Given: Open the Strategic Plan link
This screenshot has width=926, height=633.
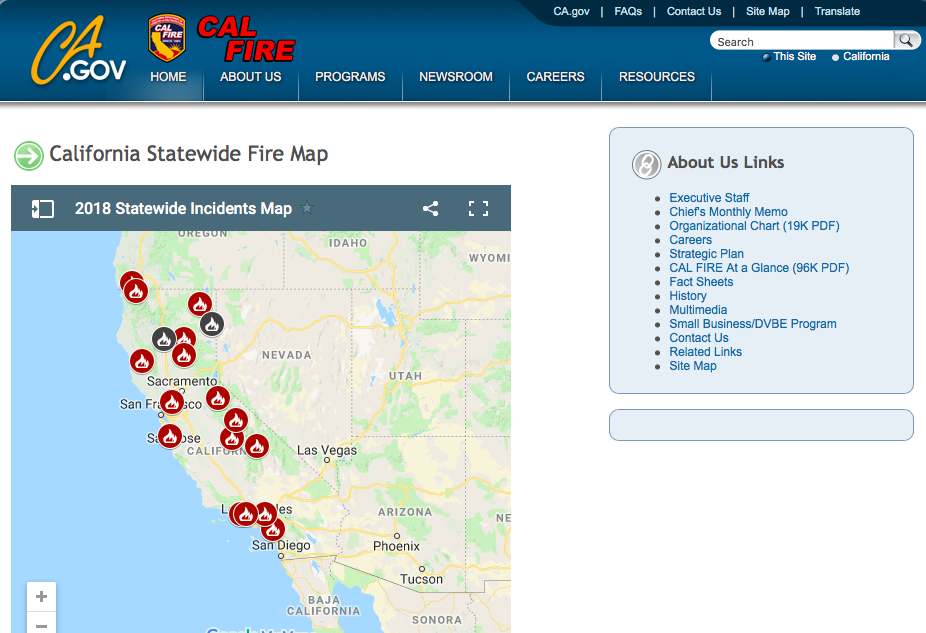Looking at the screenshot, I should 706,254.
